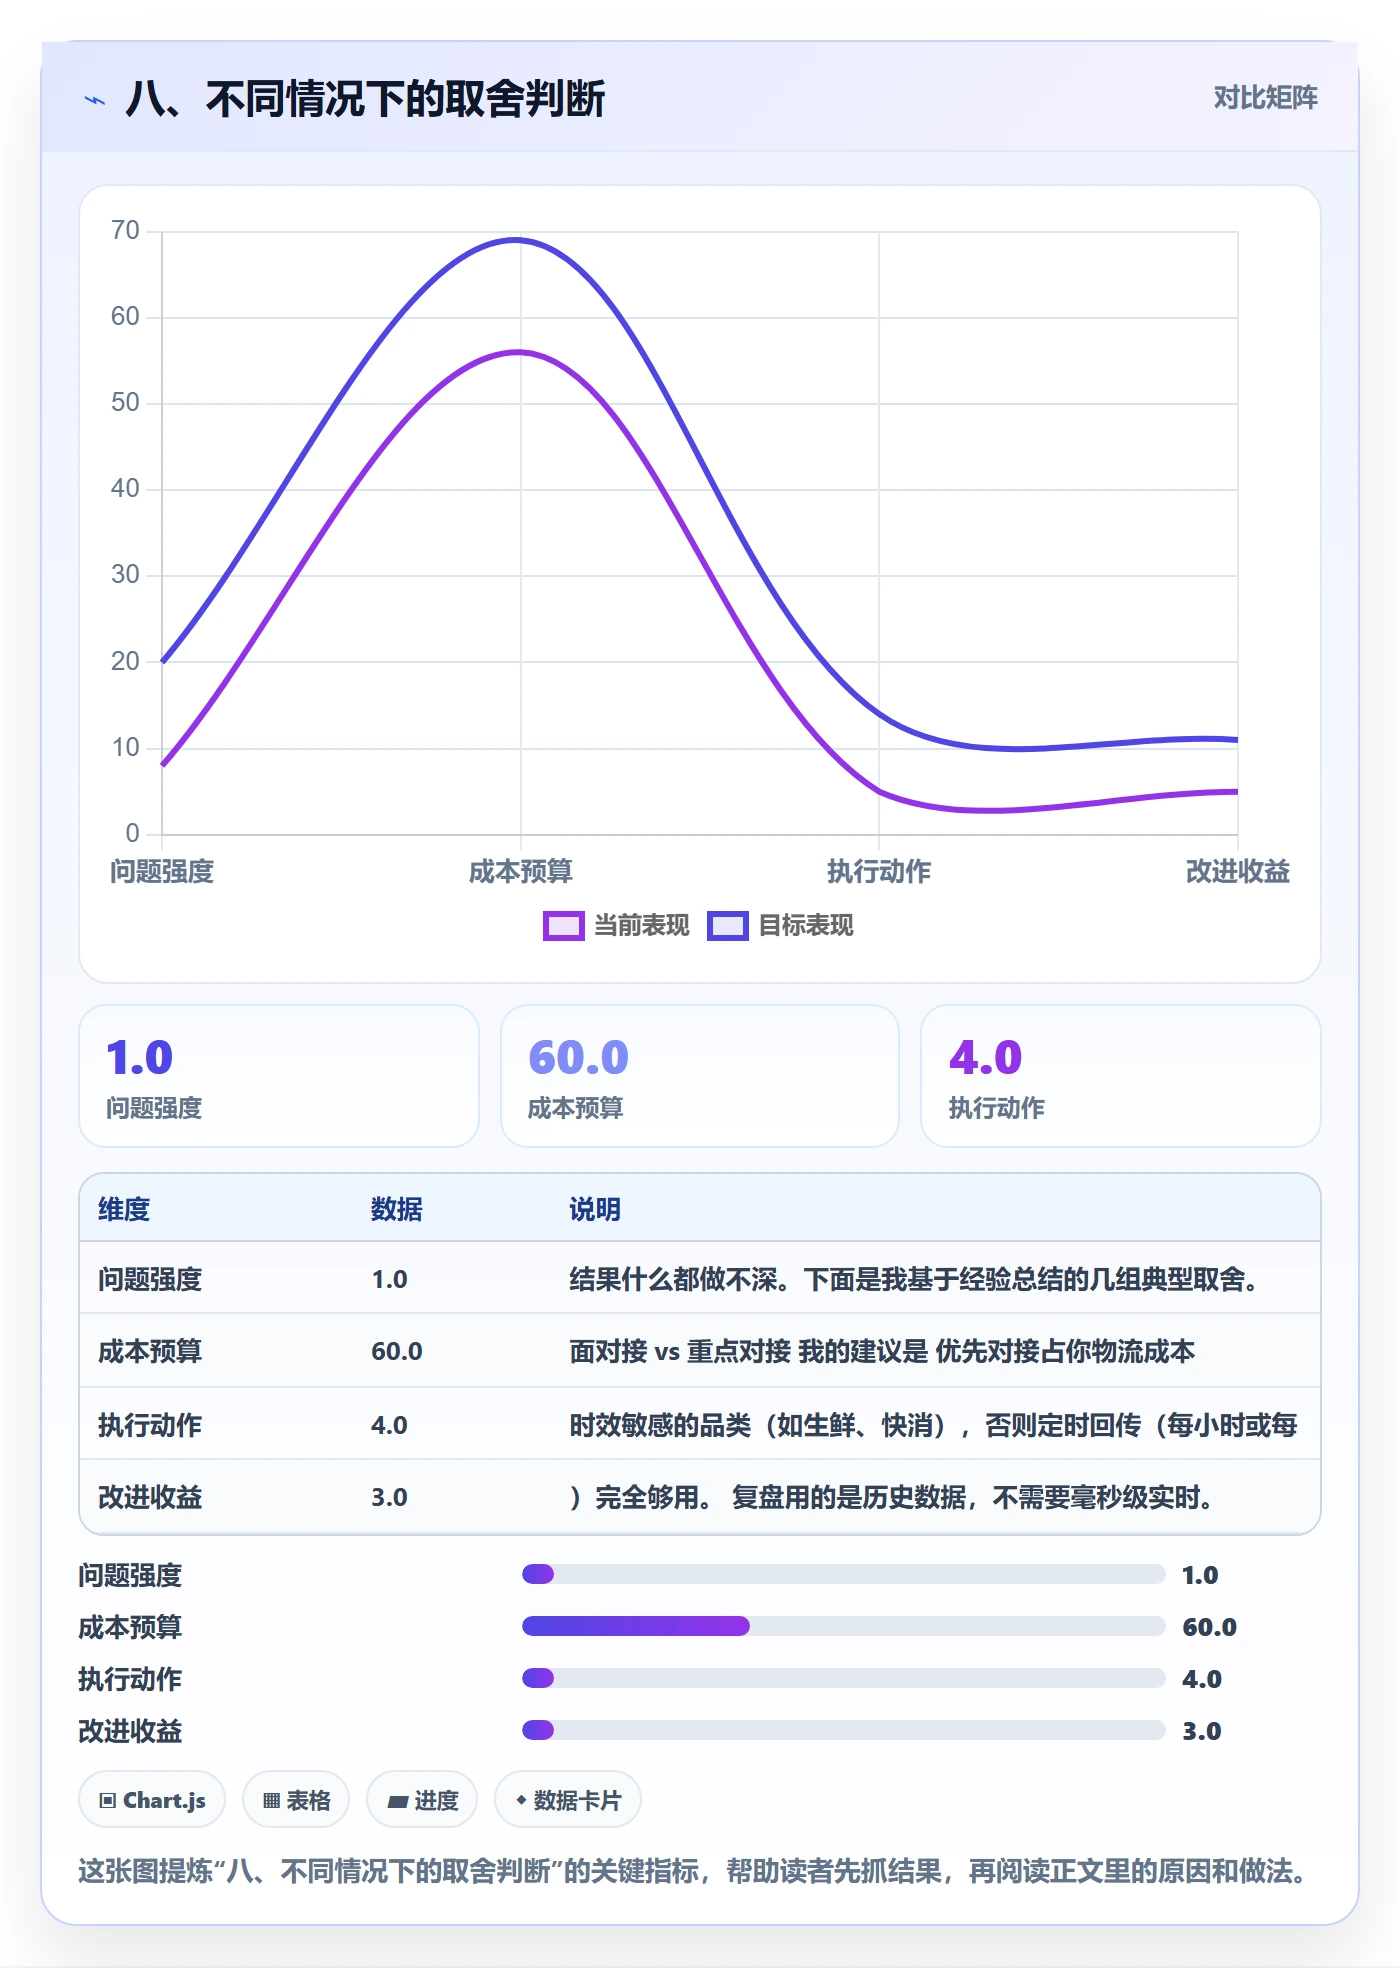Open the 1.0 问题强度 stat card
The height and width of the screenshot is (1968, 1400).
[279, 1076]
